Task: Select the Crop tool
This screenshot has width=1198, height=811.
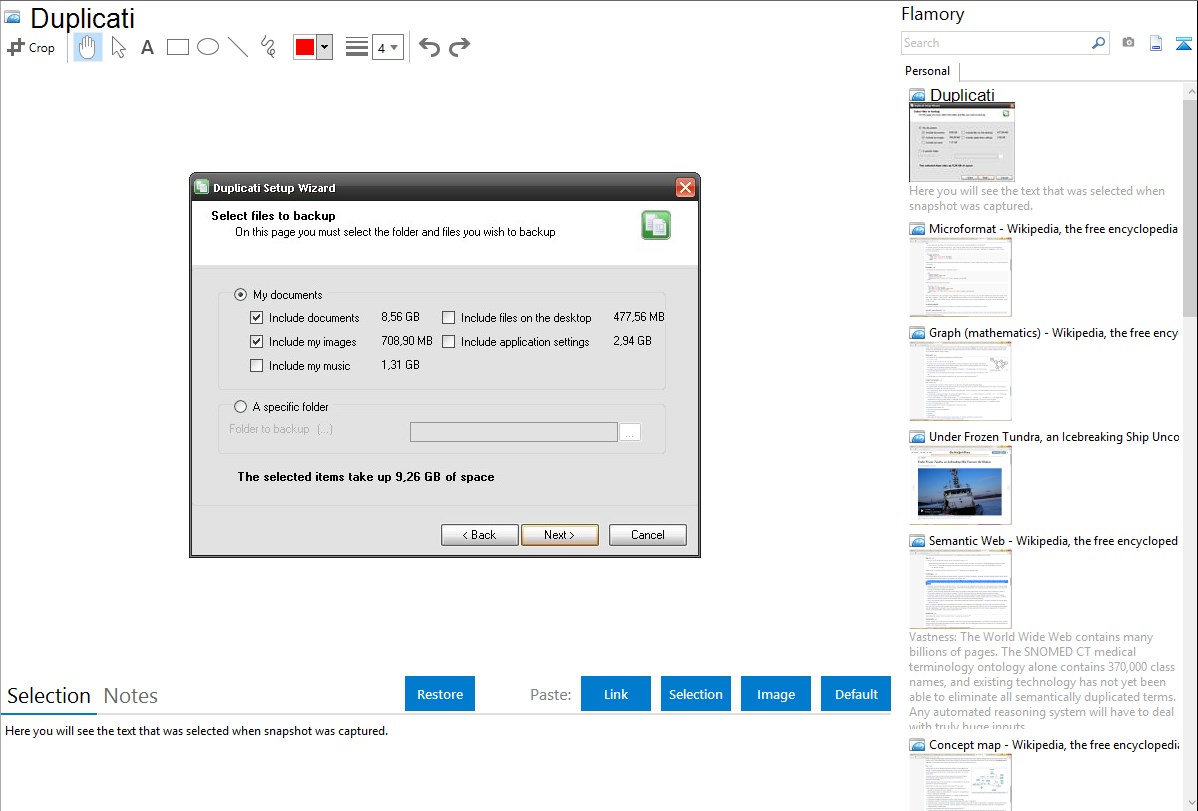Action: (x=31, y=47)
